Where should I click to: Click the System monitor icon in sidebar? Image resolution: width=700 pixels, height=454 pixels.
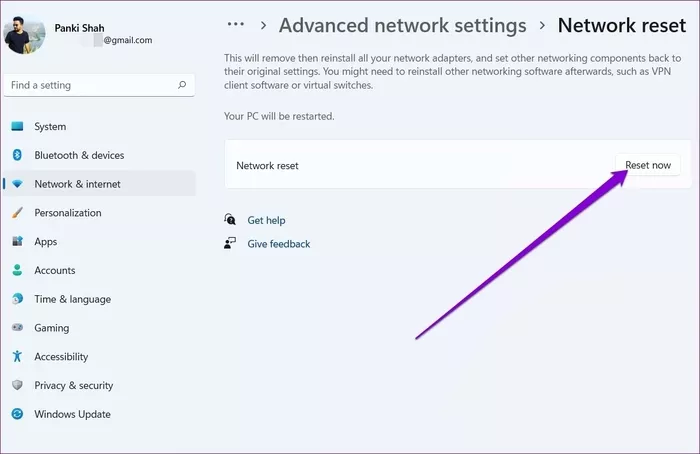[x=17, y=126]
